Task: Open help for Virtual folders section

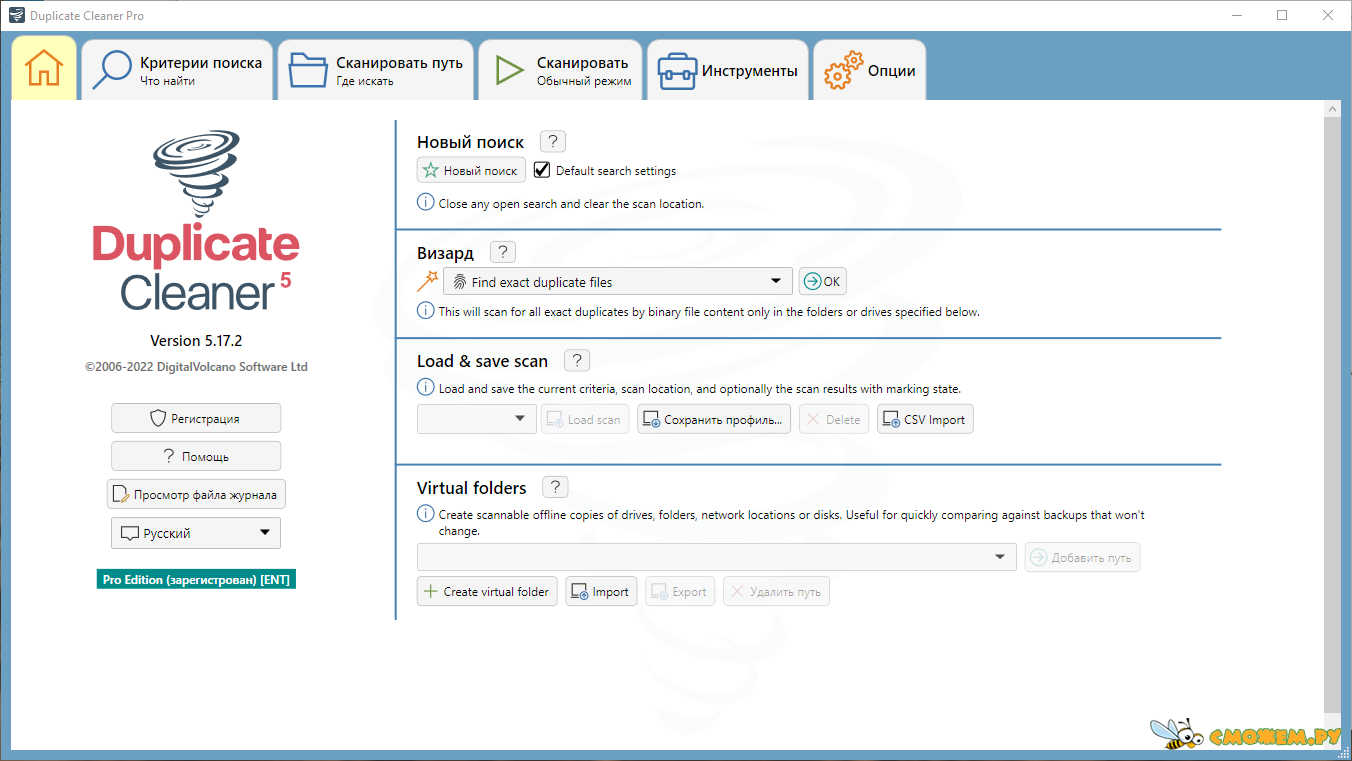Action: [555, 487]
